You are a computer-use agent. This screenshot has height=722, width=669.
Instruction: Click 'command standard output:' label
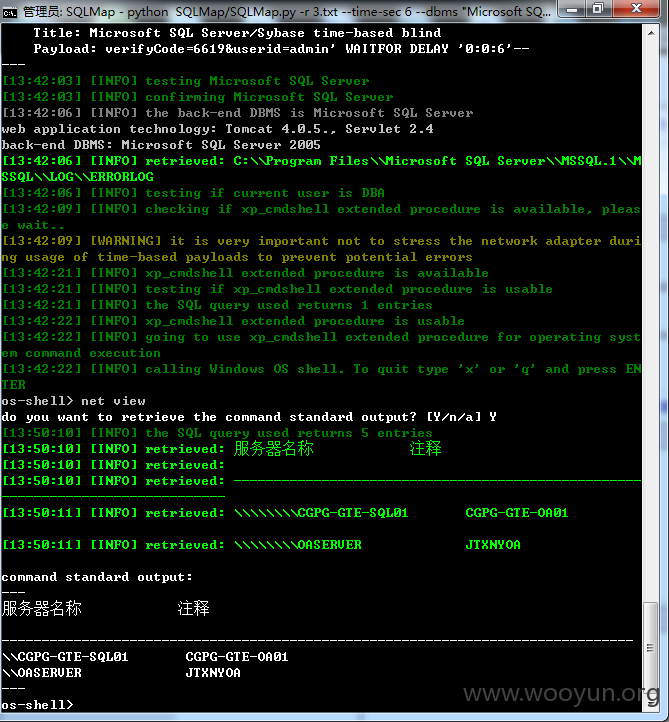[97, 577]
